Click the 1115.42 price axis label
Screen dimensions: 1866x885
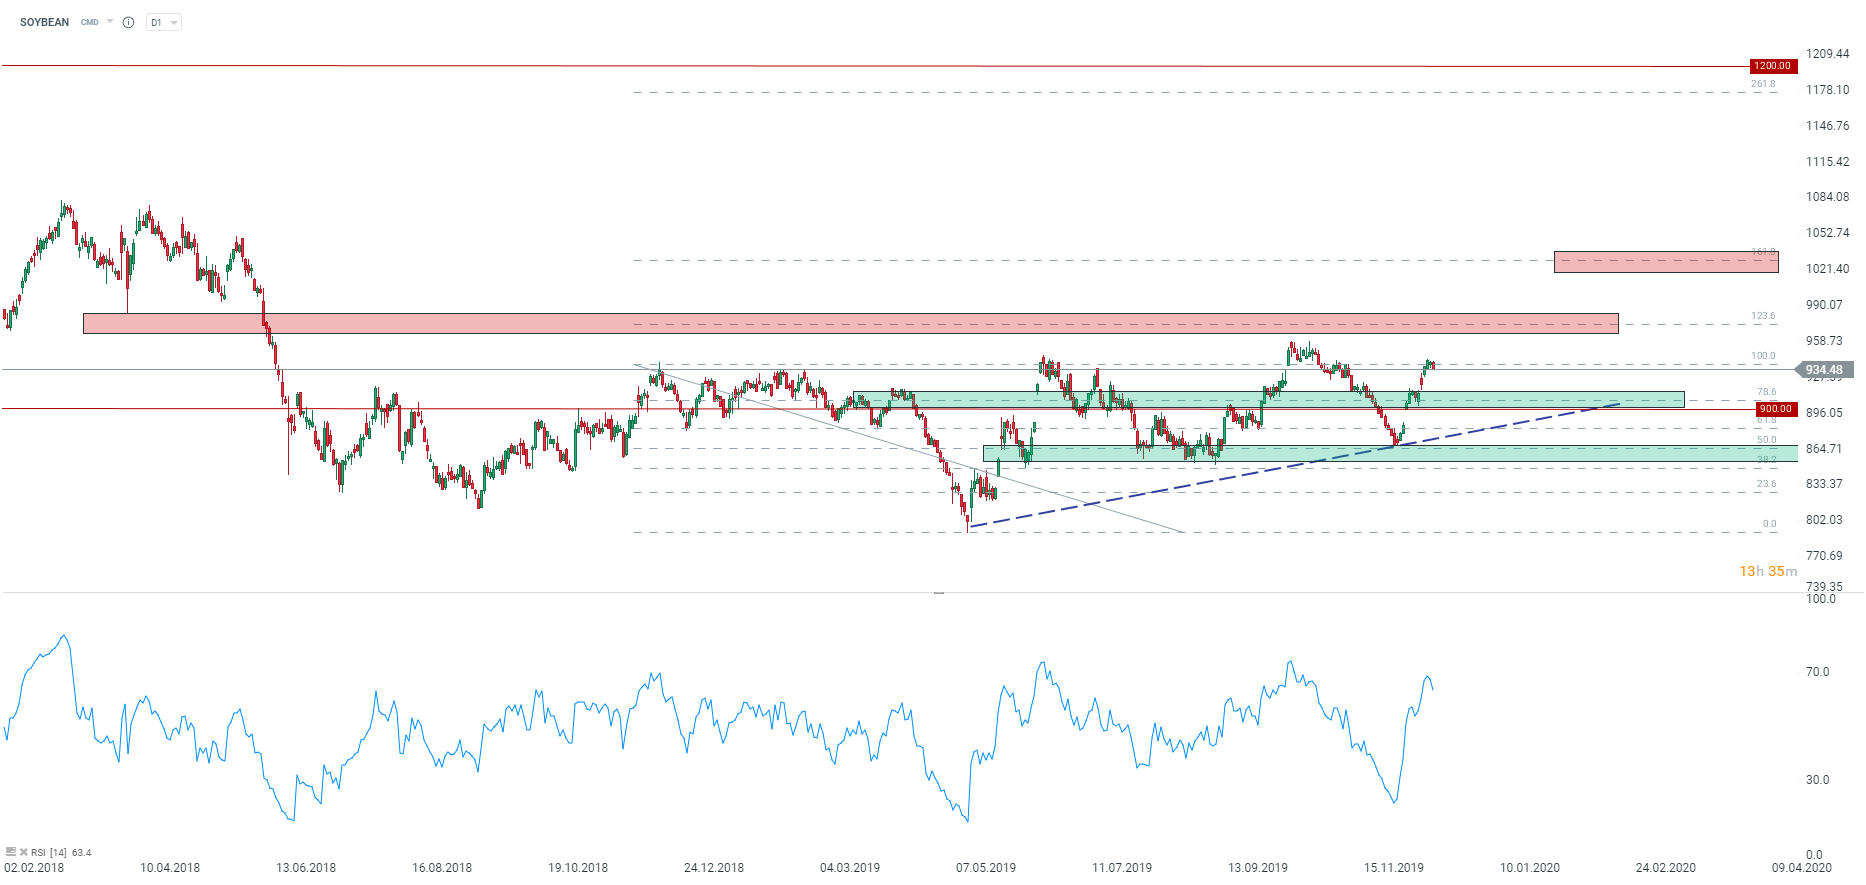click(1828, 162)
